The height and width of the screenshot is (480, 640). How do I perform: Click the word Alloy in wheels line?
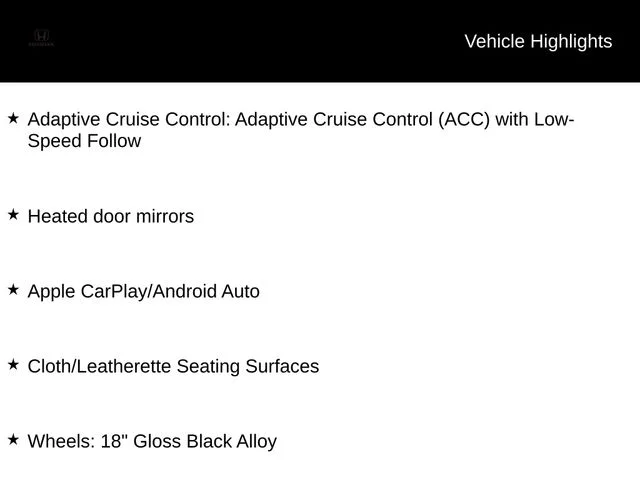[257, 442]
